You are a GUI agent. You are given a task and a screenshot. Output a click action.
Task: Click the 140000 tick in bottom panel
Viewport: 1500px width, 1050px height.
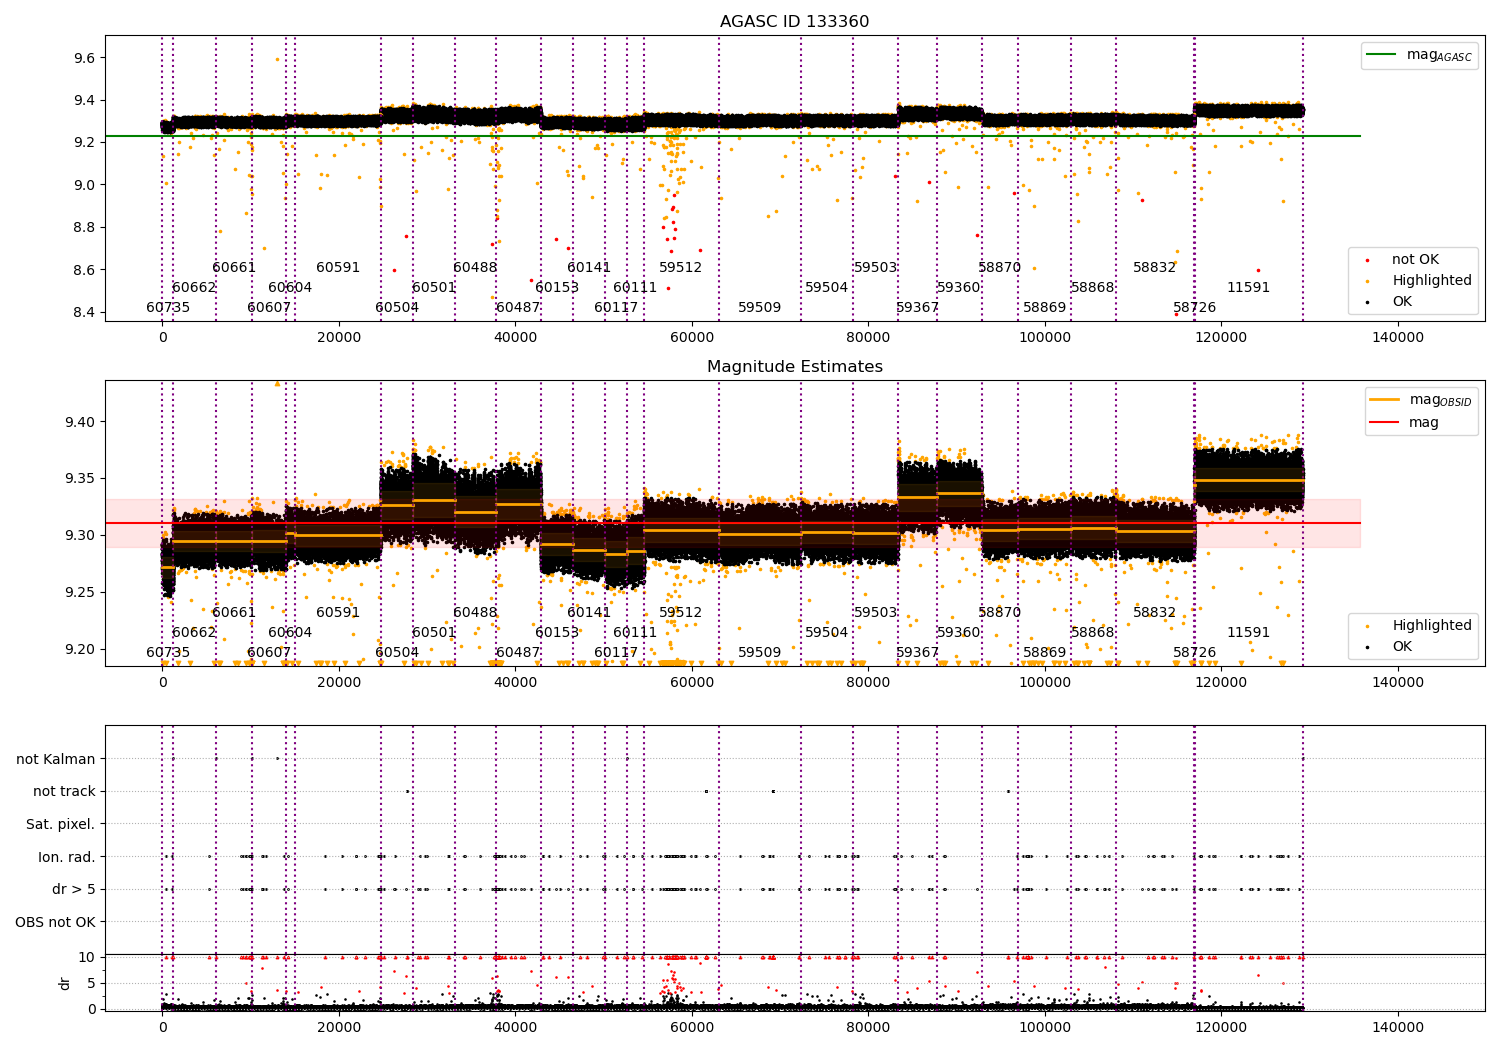tap(1397, 1027)
